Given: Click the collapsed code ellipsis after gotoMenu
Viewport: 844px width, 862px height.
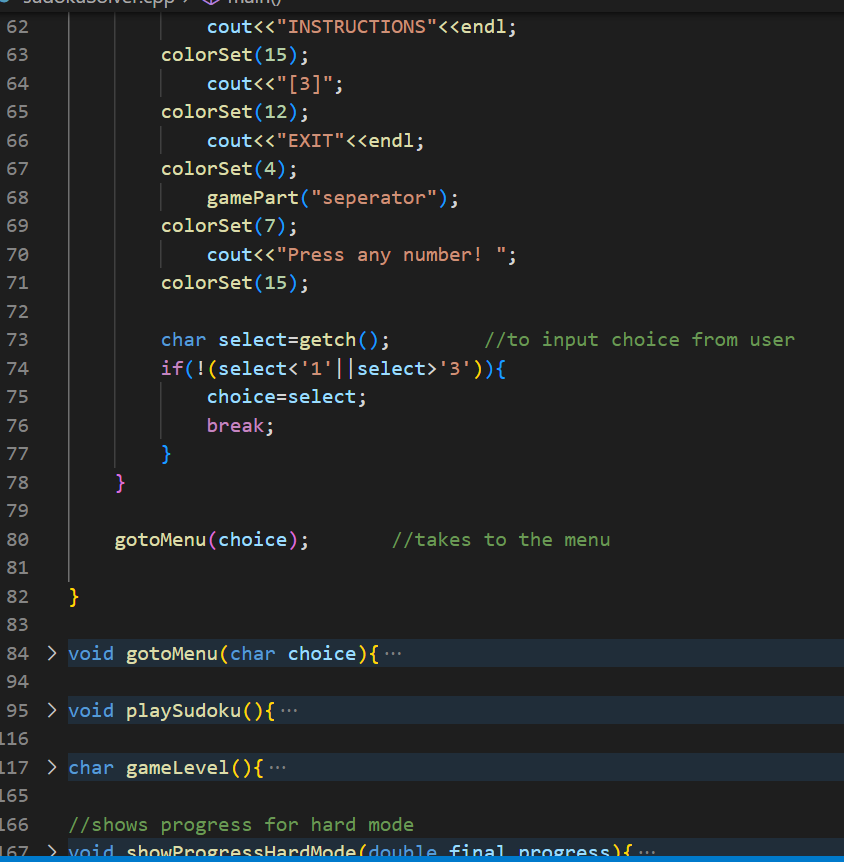Looking at the screenshot, I should click(x=392, y=653).
